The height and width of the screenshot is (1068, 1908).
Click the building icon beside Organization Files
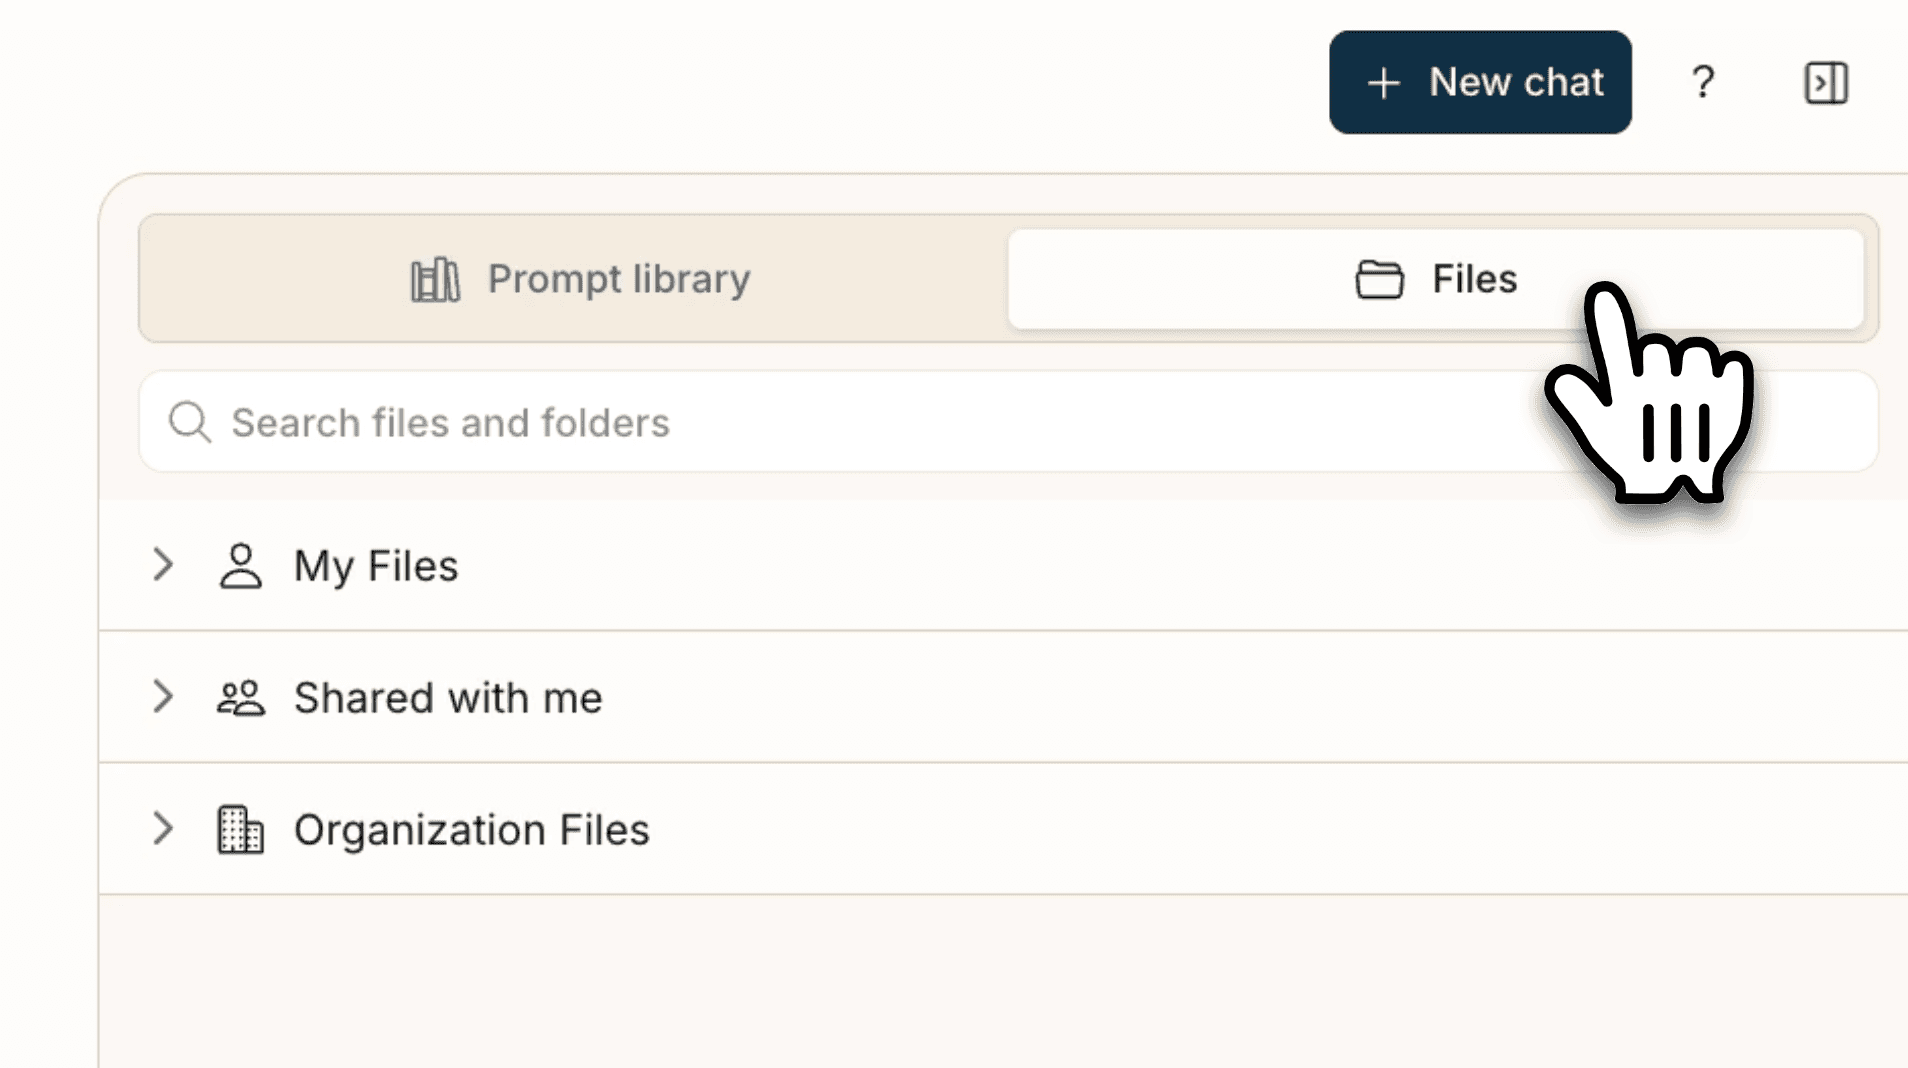(240, 830)
